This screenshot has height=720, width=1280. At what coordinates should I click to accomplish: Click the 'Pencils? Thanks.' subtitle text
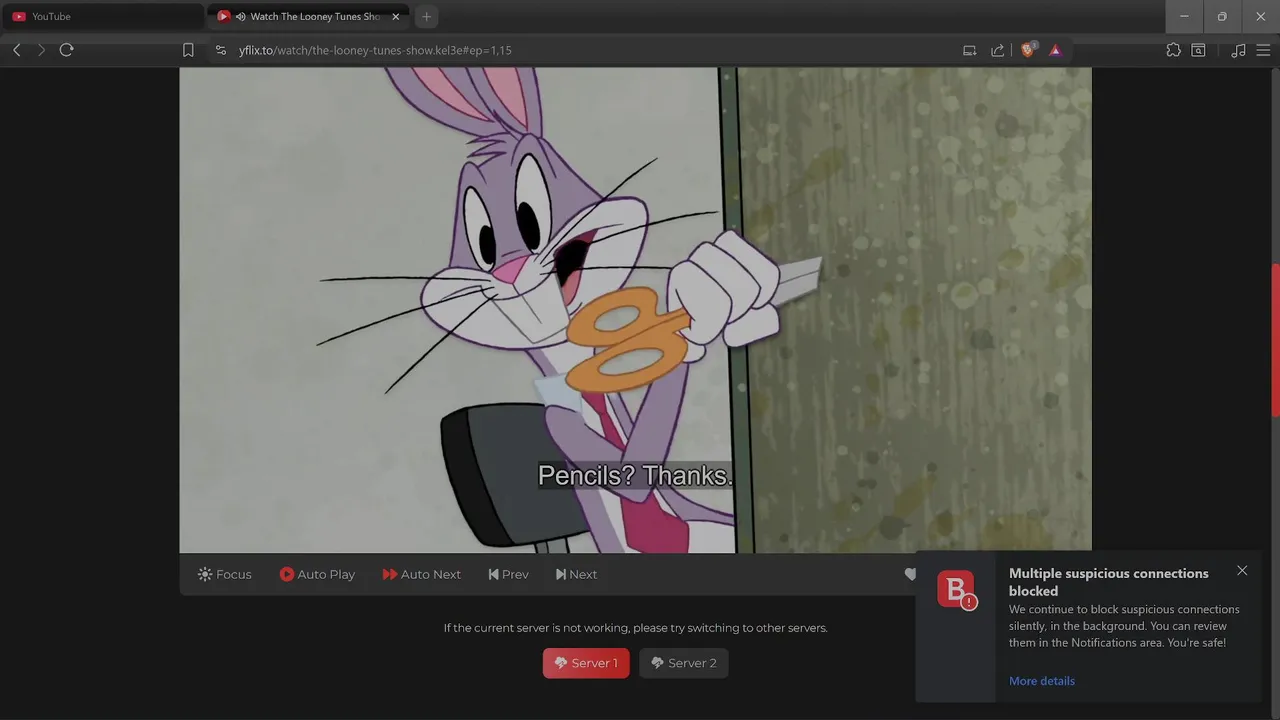[x=635, y=476]
